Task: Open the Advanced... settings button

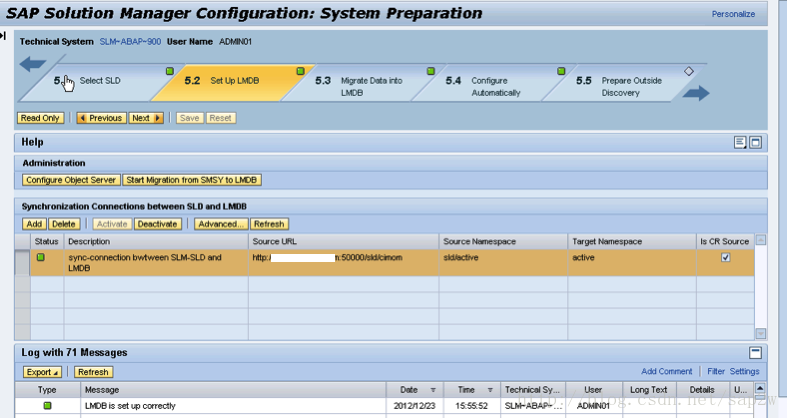Action: [x=221, y=224]
